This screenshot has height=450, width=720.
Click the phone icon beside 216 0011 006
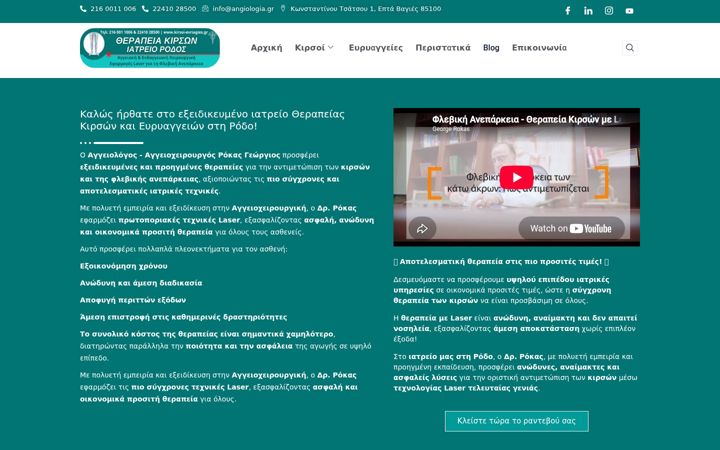tap(83, 9)
